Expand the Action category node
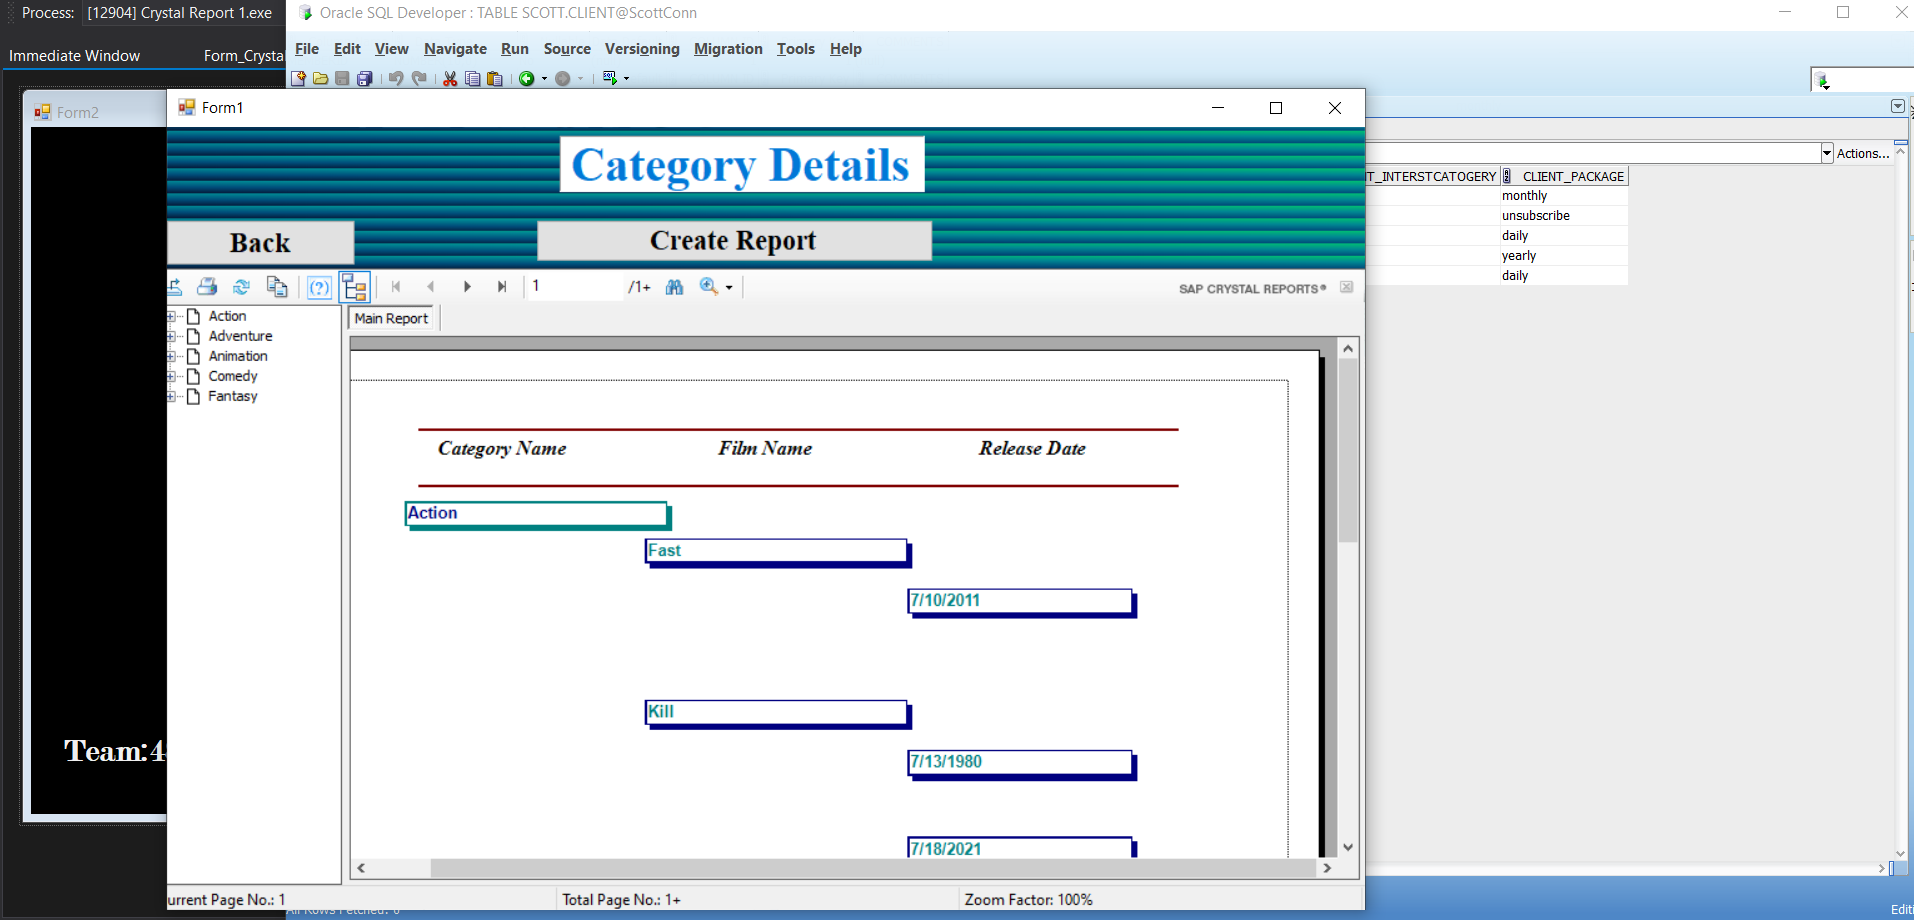Image resolution: width=1914 pixels, height=920 pixels. (x=172, y=316)
